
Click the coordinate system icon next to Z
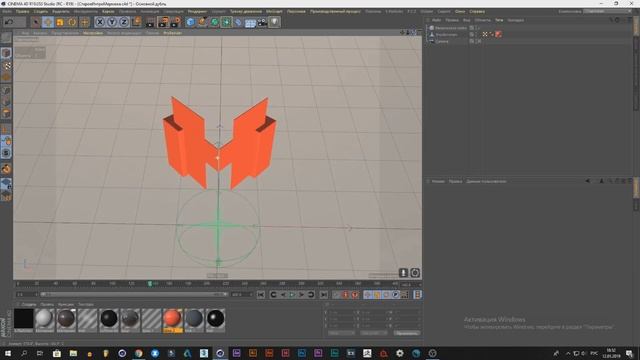click(x=136, y=21)
